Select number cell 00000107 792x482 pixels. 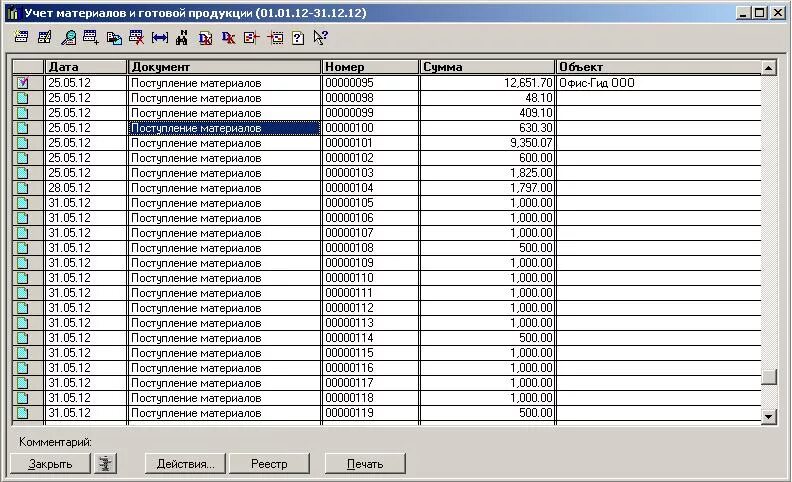371,232
